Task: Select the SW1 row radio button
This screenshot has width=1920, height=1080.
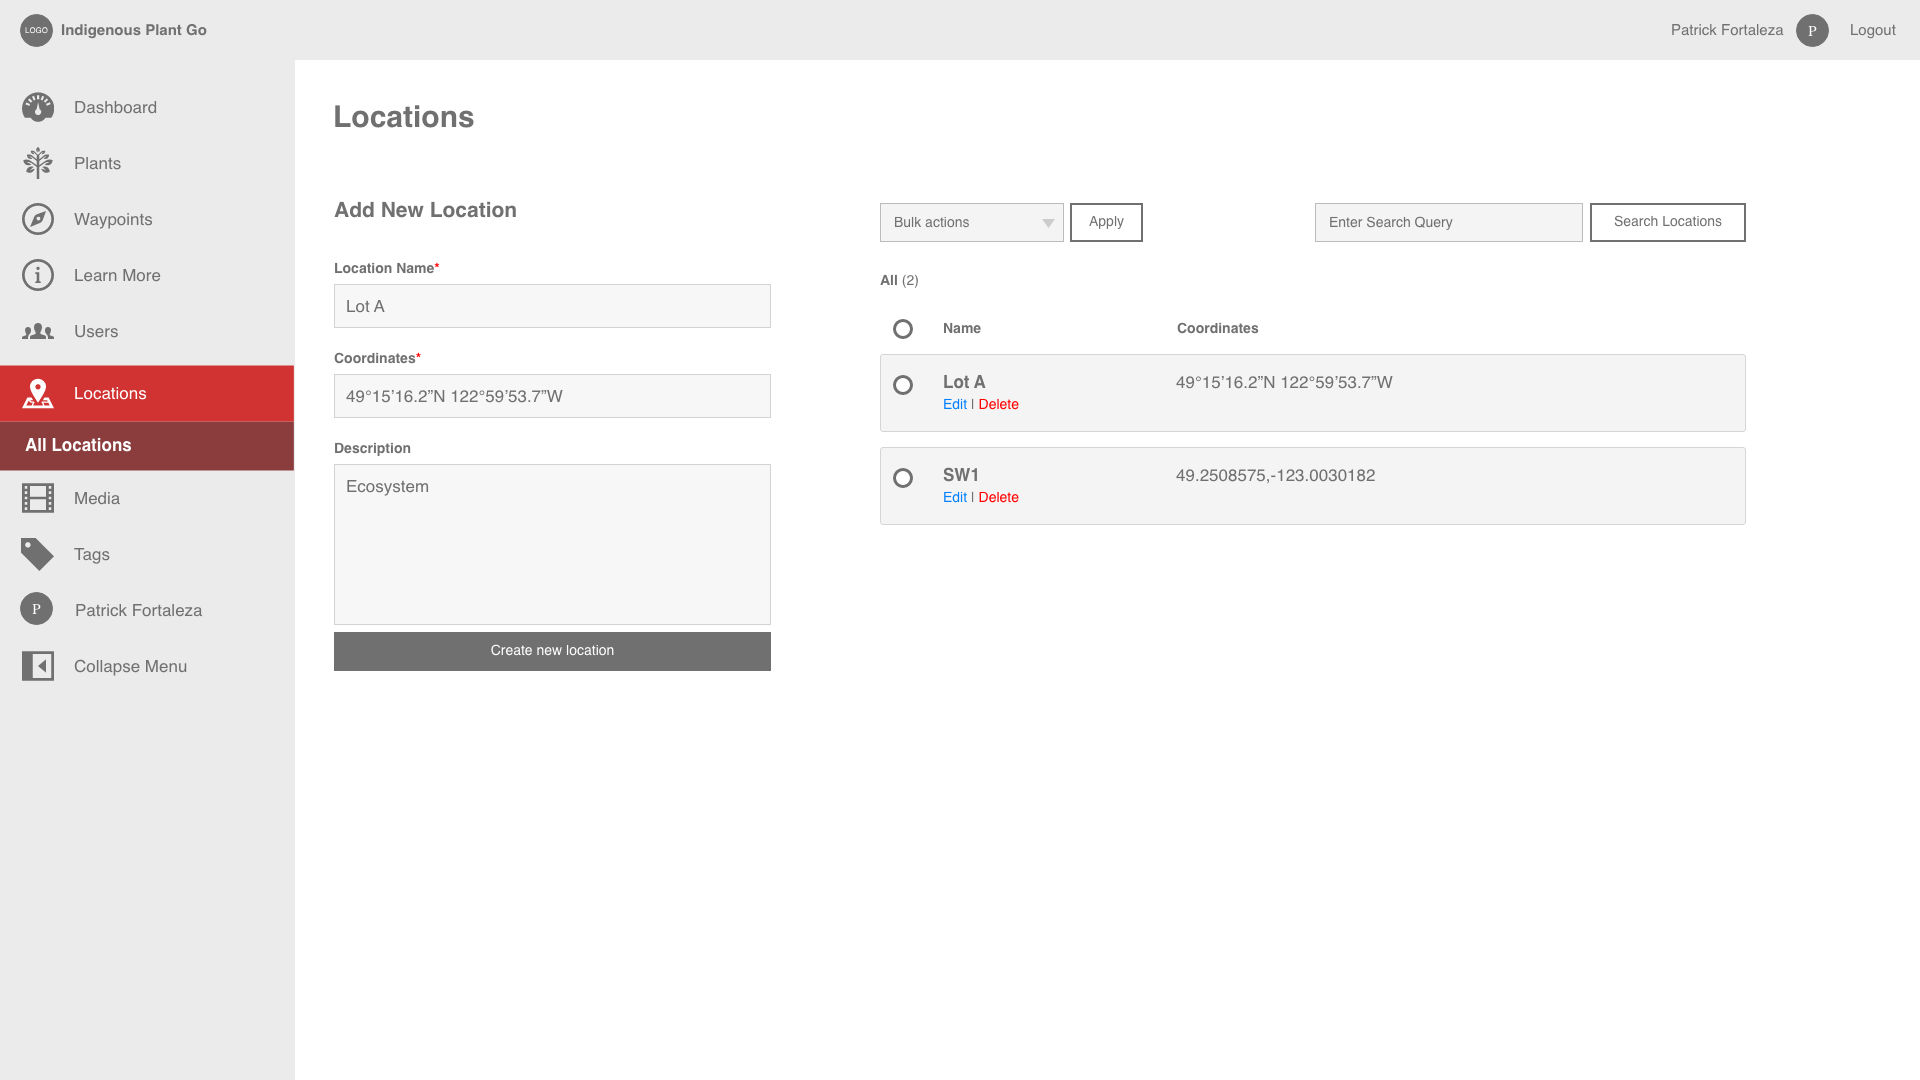Action: pyautogui.click(x=903, y=478)
